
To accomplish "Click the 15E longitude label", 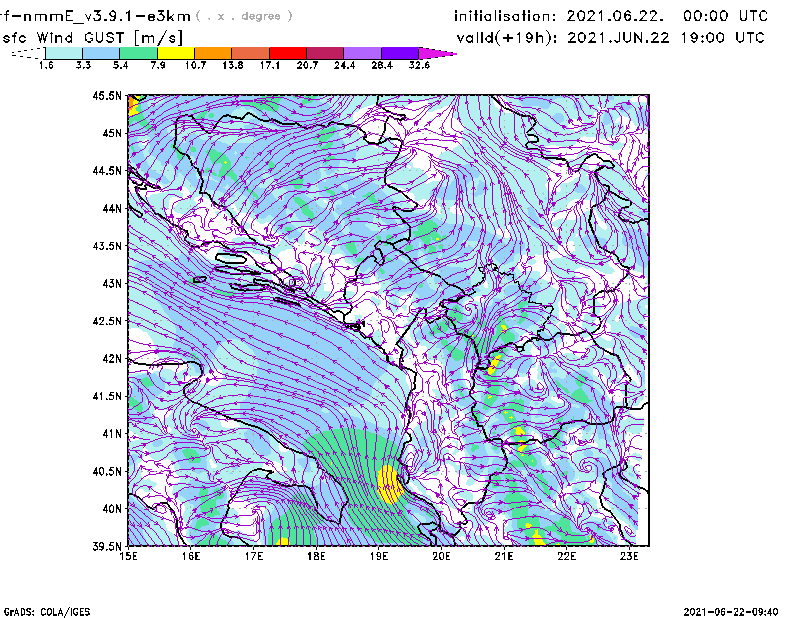I will (128, 556).
